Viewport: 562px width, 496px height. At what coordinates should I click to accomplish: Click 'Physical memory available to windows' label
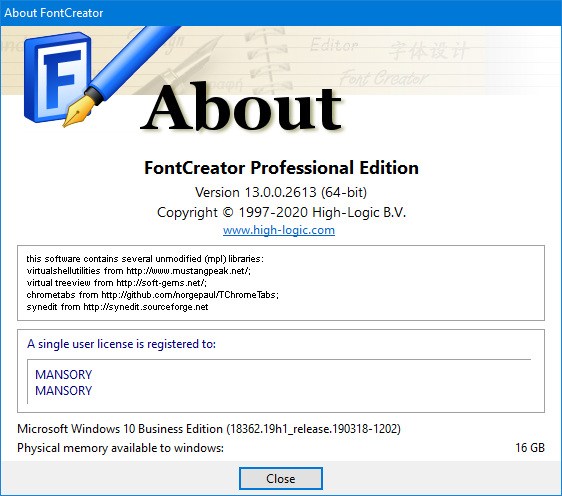pos(120,448)
